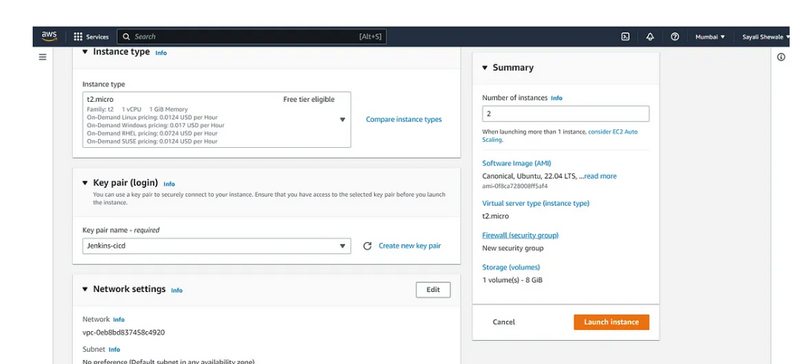
Task: Click the New security group text
Action: (513, 248)
